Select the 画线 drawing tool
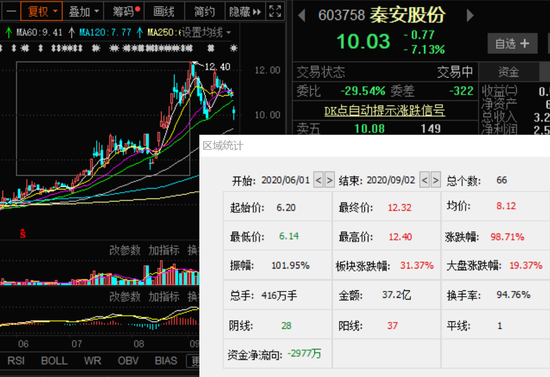This screenshot has width=550, height=377. [x=164, y=11]
